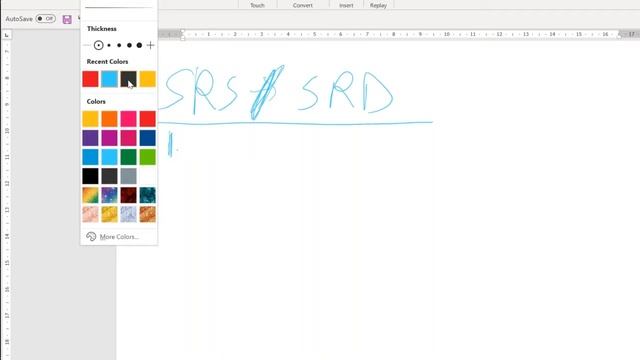Viewport: 640px width, 360px height.
Task: Click the handwritten SRS ink on the page
Action: 199,91
